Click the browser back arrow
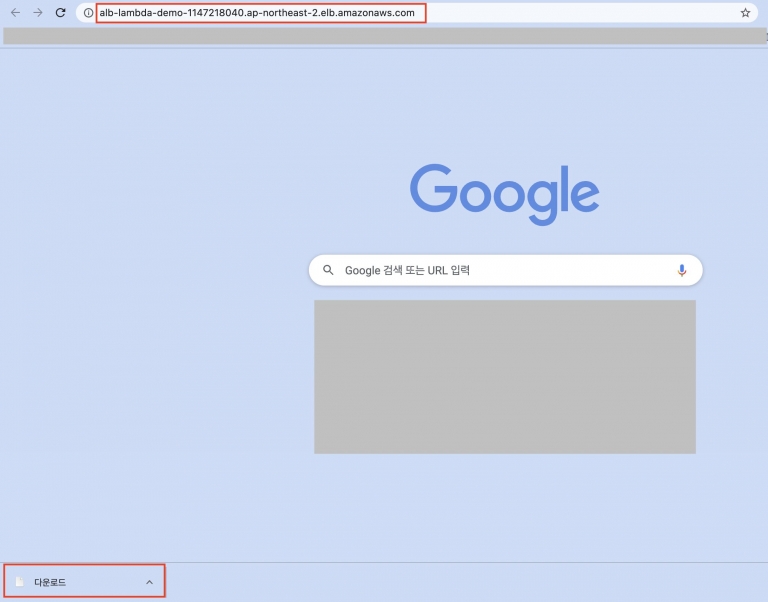The height and width of the screenshot is (602, 768). point(15,13)
